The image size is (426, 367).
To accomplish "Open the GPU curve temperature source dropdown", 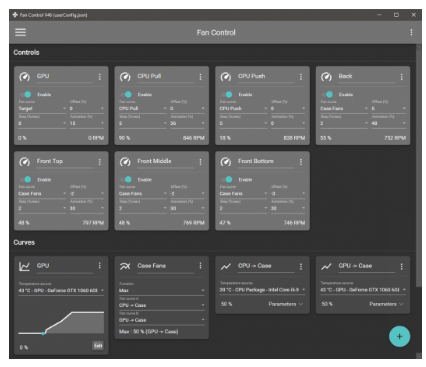I will coord(61,291).
